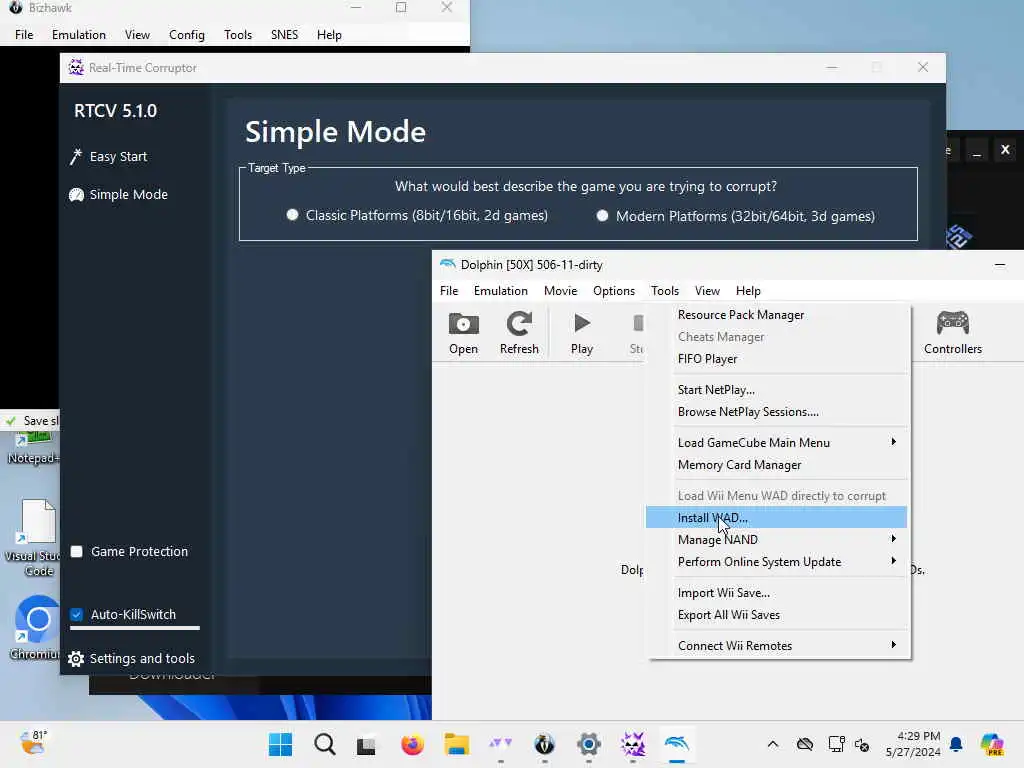Open taskbar Search magnifier
The width and height of the screenshot is (1024, 768).
325,744
